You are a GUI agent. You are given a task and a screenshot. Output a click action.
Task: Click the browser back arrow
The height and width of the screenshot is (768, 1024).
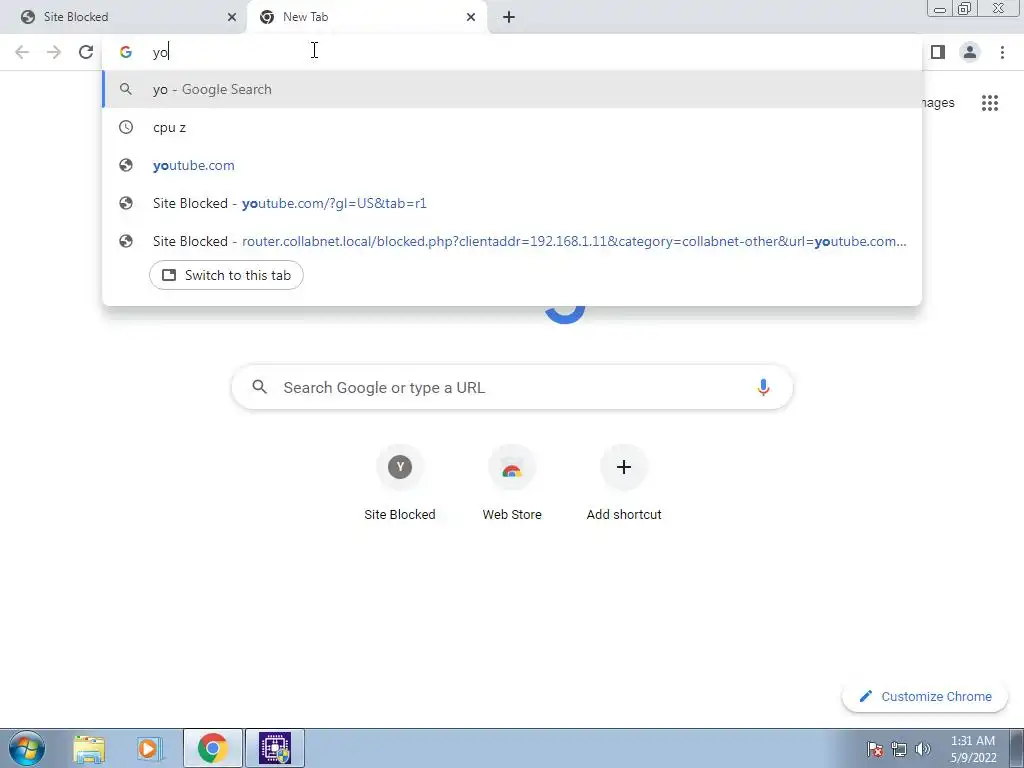(22, 52)
